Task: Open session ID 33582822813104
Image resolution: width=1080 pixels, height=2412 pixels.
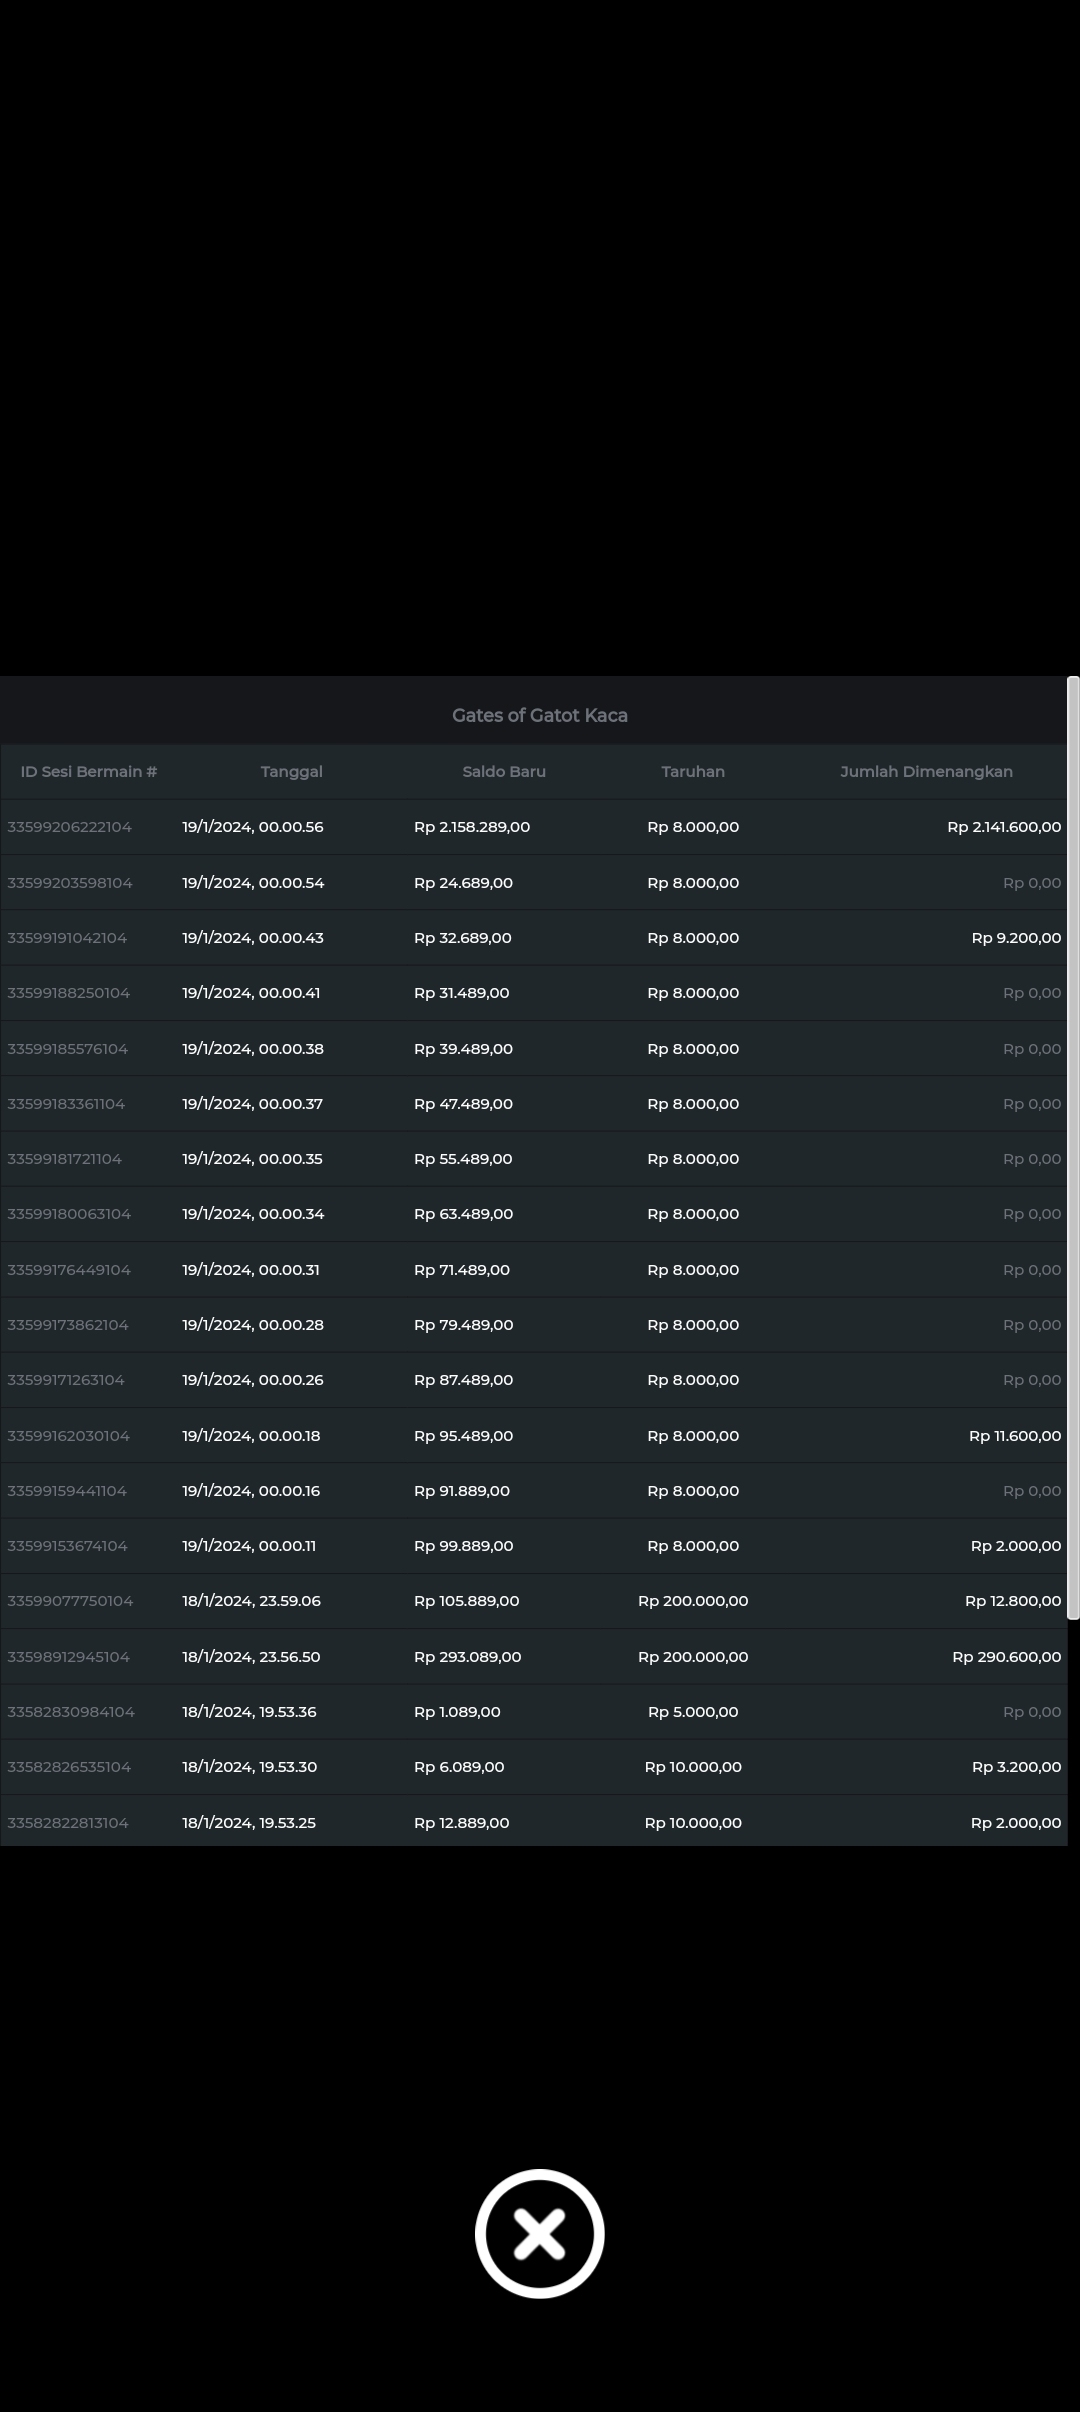Action: click(x=68, y=1823)
